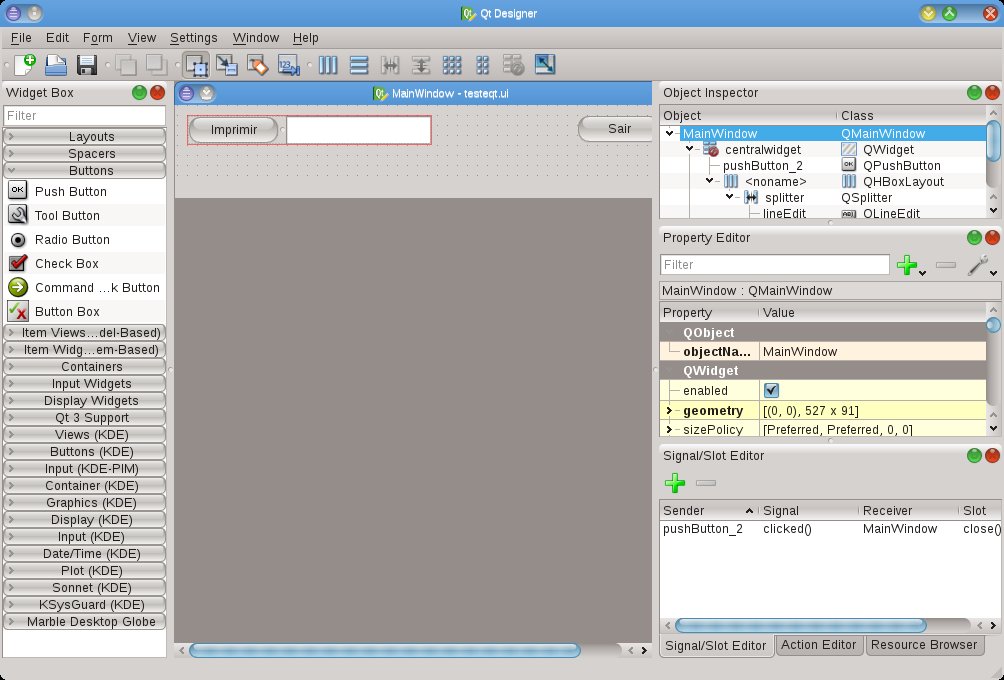Click the Imprimir button on the form
This screenshot has height=680, width=1004.
point(234,130)
